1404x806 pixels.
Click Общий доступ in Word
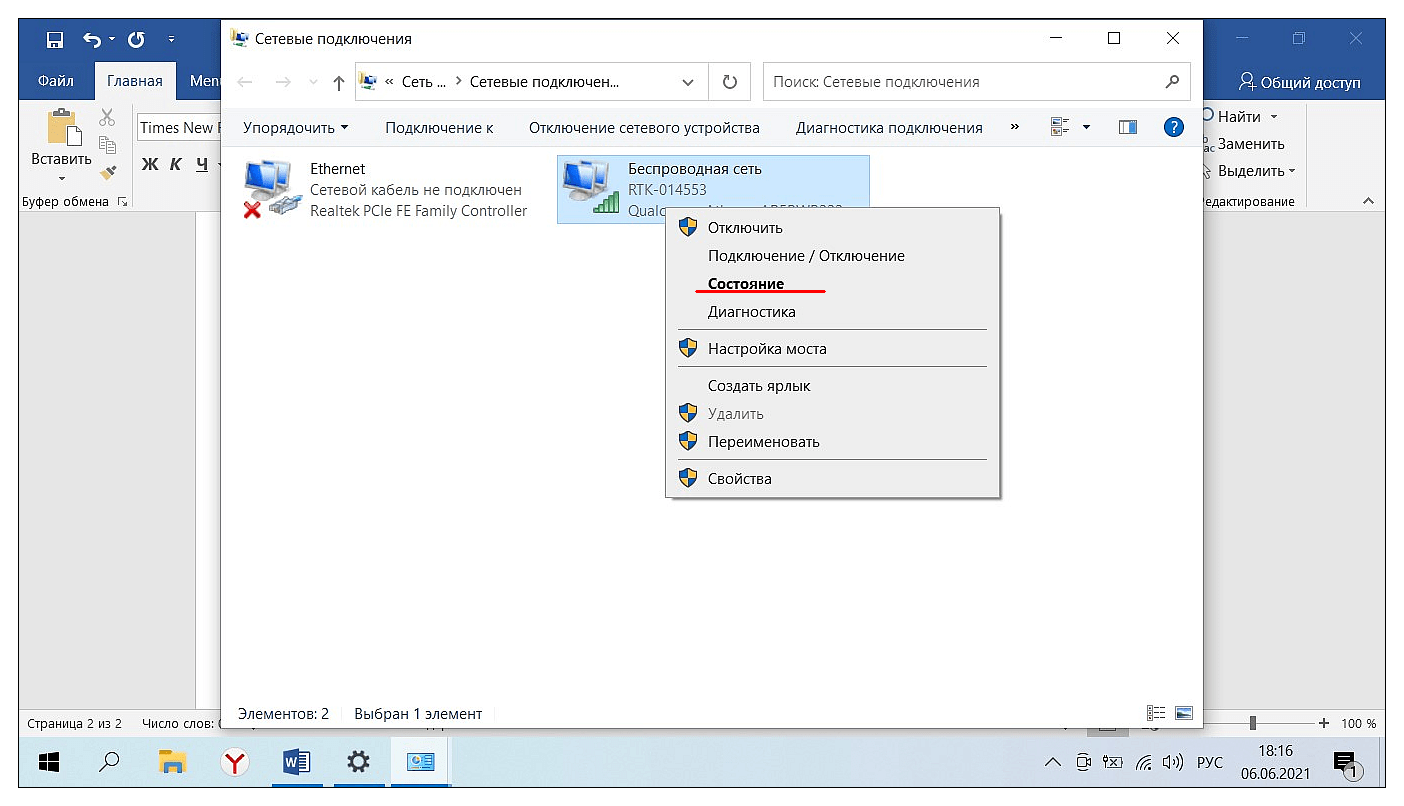(x=1299, y=82)
